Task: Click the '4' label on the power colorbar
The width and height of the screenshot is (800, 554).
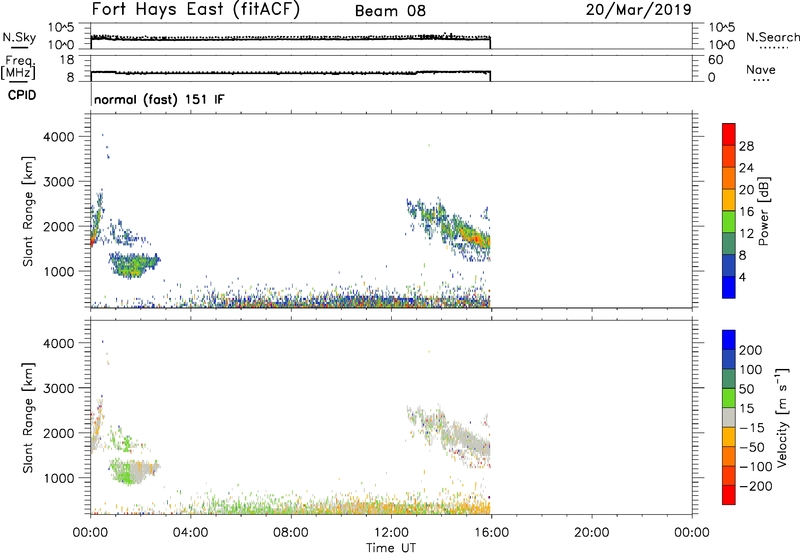Action: pyautogui.click(x=742, y=277)
